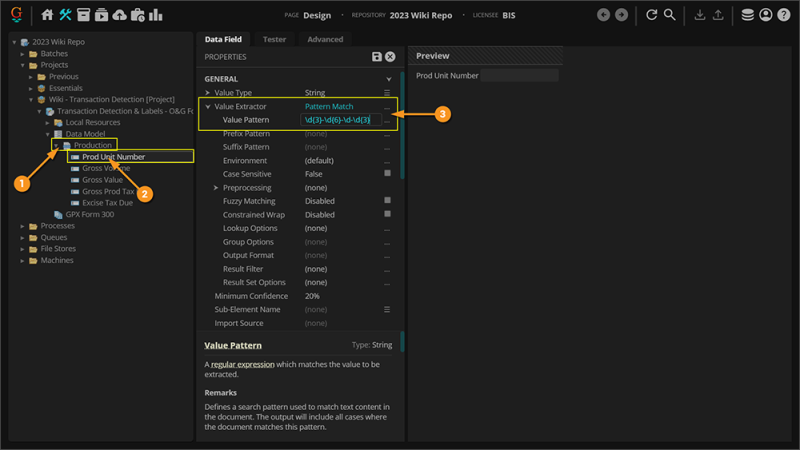Switch to the Tester tab

pos(274,39)
